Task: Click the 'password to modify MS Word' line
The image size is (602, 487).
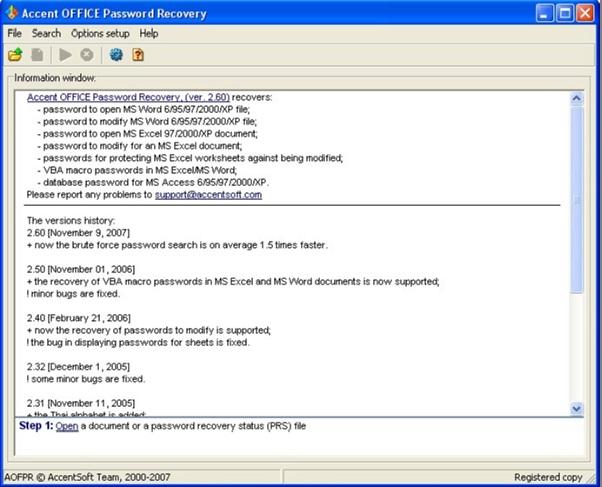Action: click(147, 122)
